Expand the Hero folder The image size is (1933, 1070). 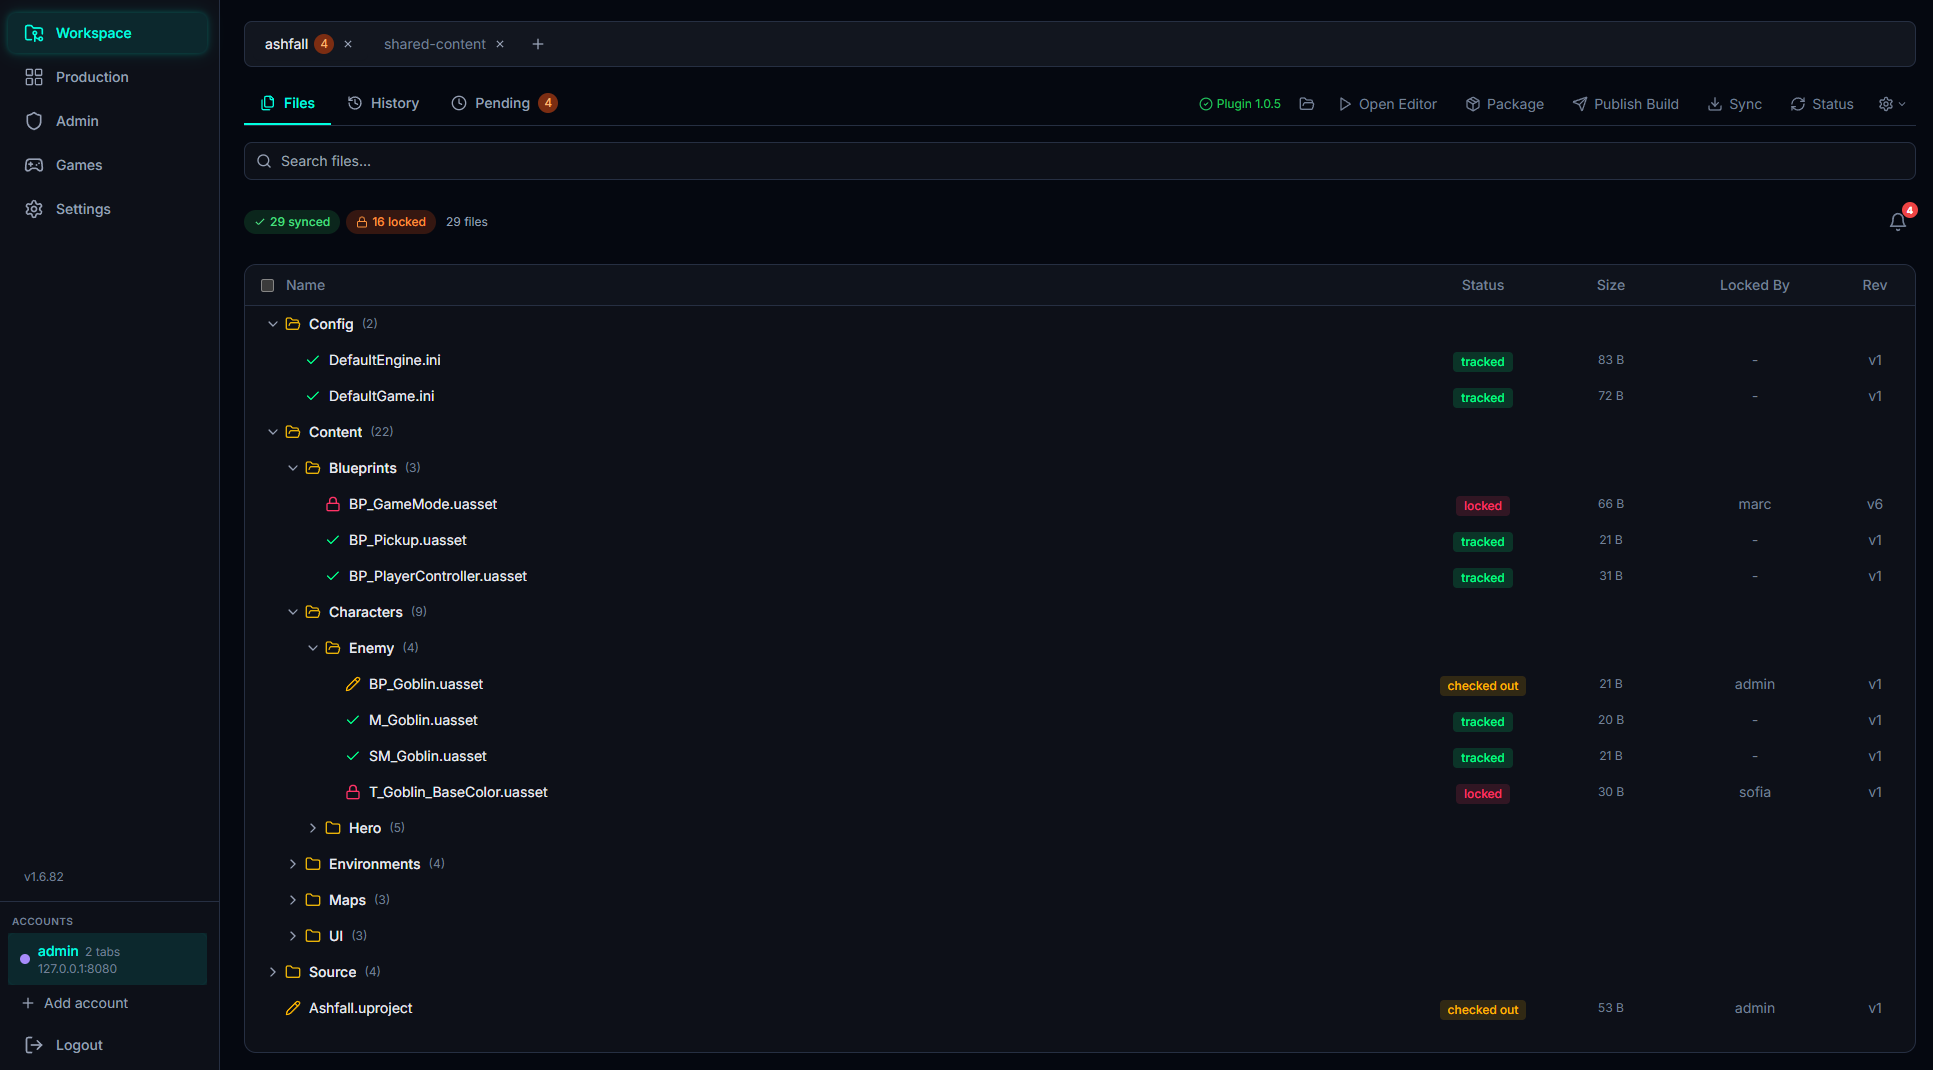click(313, 828)
